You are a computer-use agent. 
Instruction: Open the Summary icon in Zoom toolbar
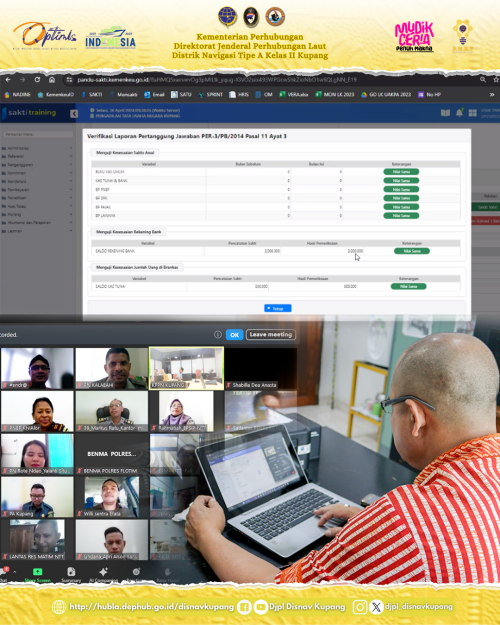(71, 572)
